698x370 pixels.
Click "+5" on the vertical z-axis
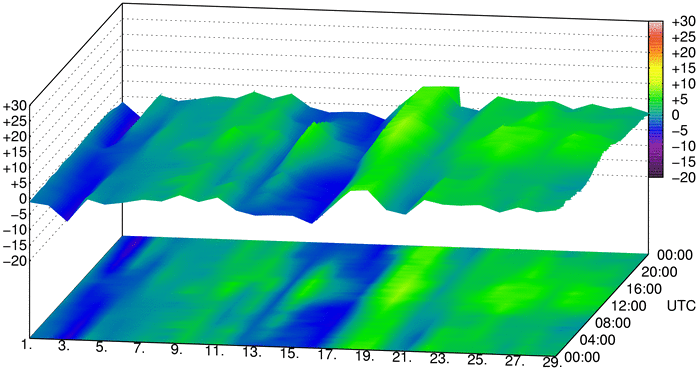coord(18,183)
